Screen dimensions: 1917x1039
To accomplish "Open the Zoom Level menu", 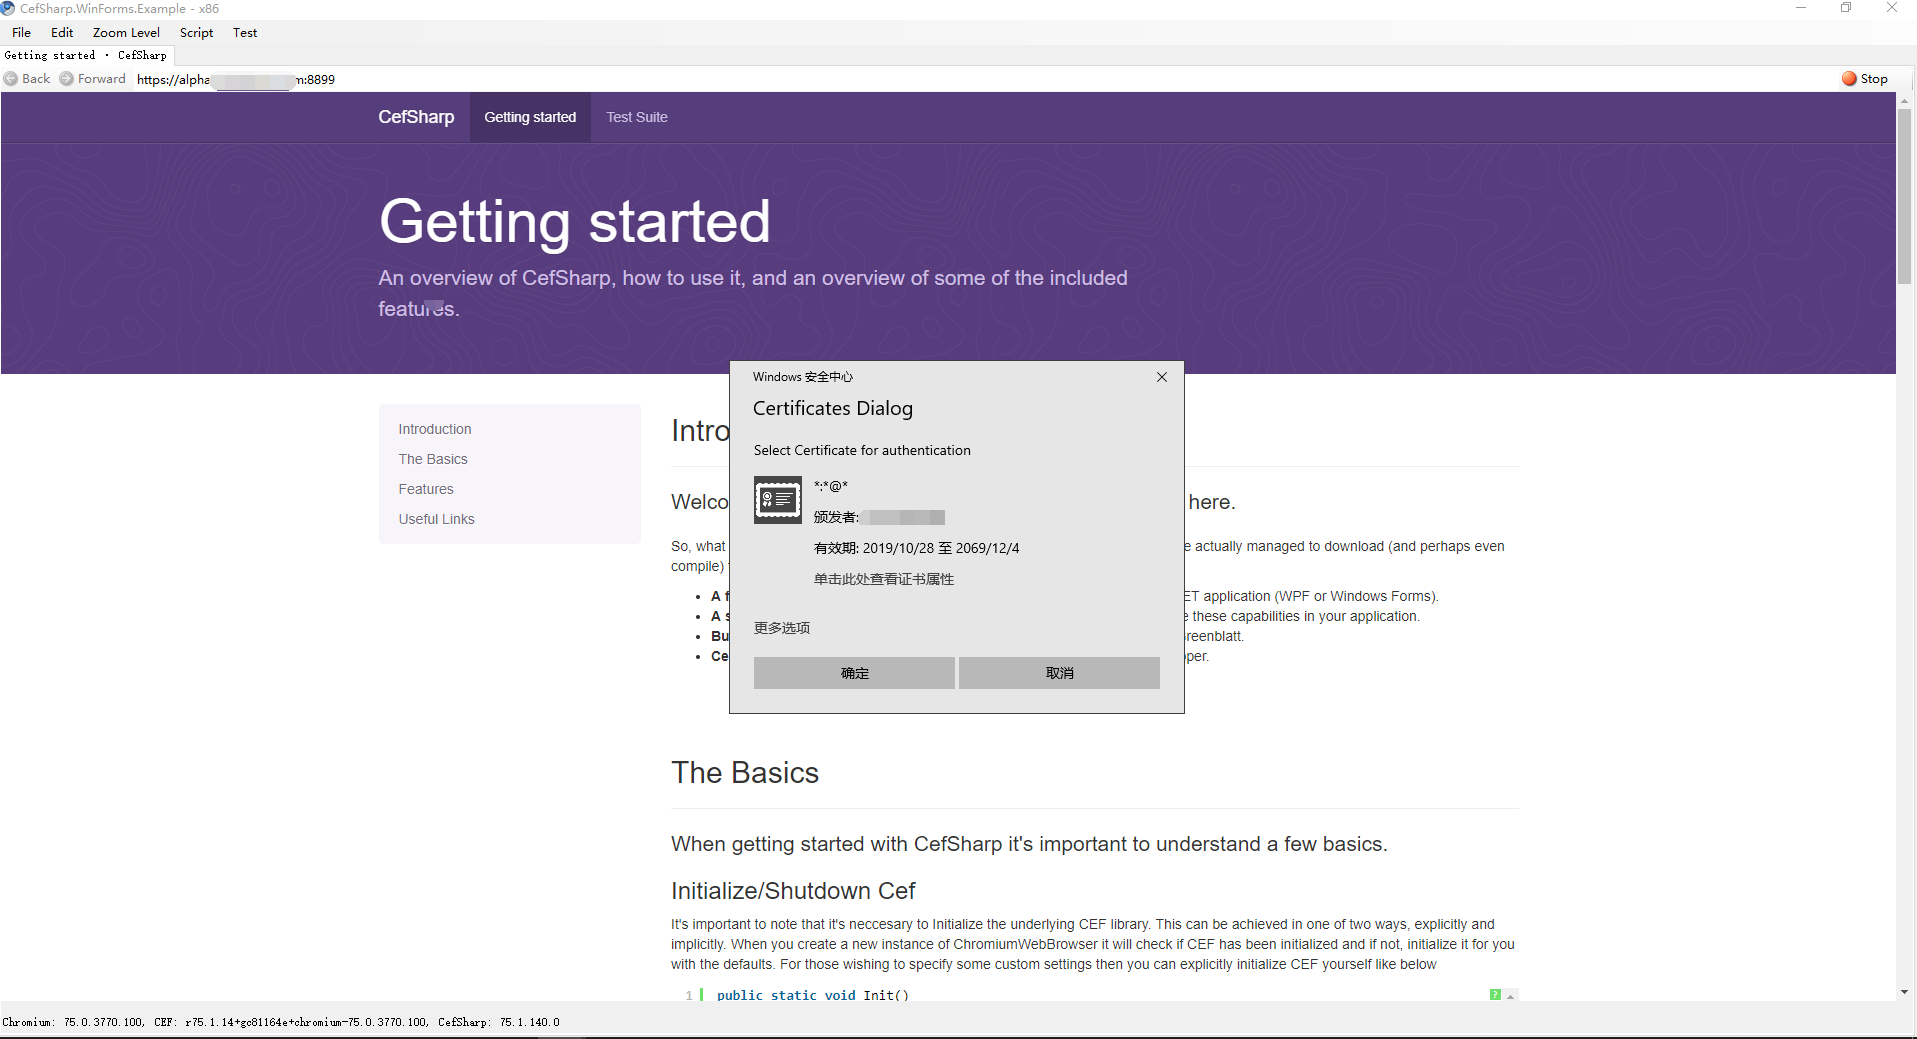I will pos(125,32).
